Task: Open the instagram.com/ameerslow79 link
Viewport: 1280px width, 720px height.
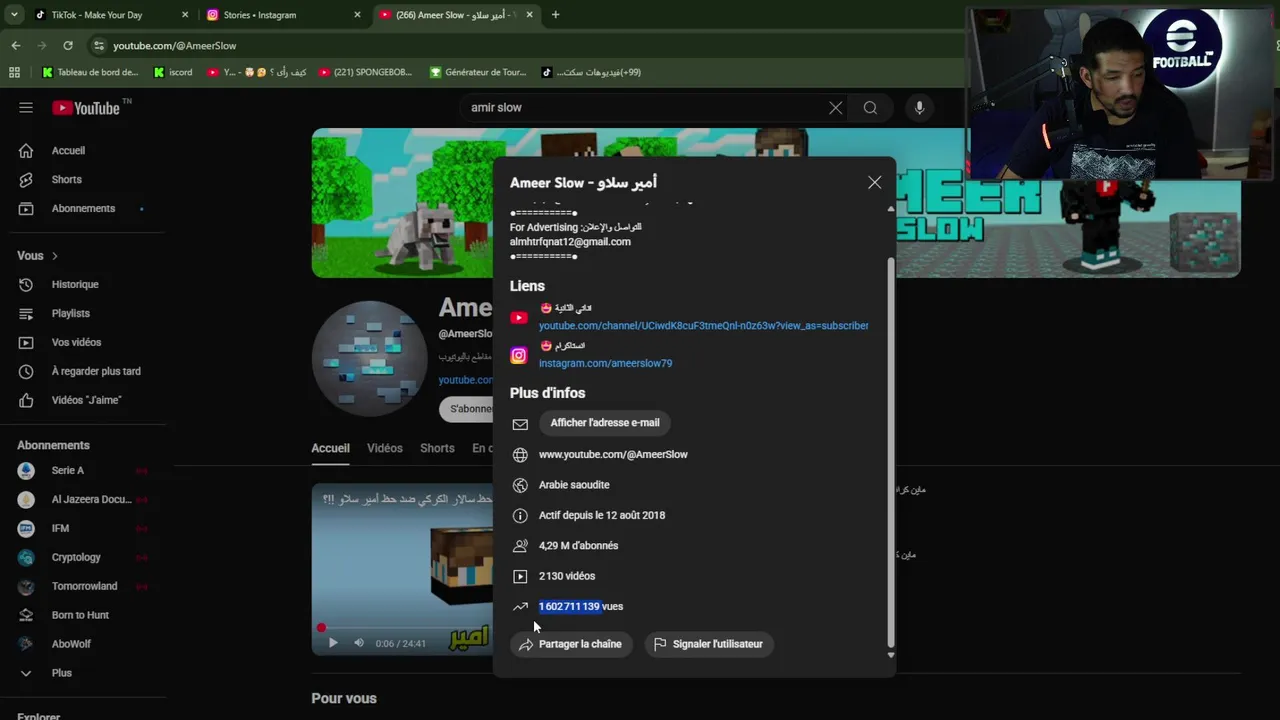Action: [605, 363]
